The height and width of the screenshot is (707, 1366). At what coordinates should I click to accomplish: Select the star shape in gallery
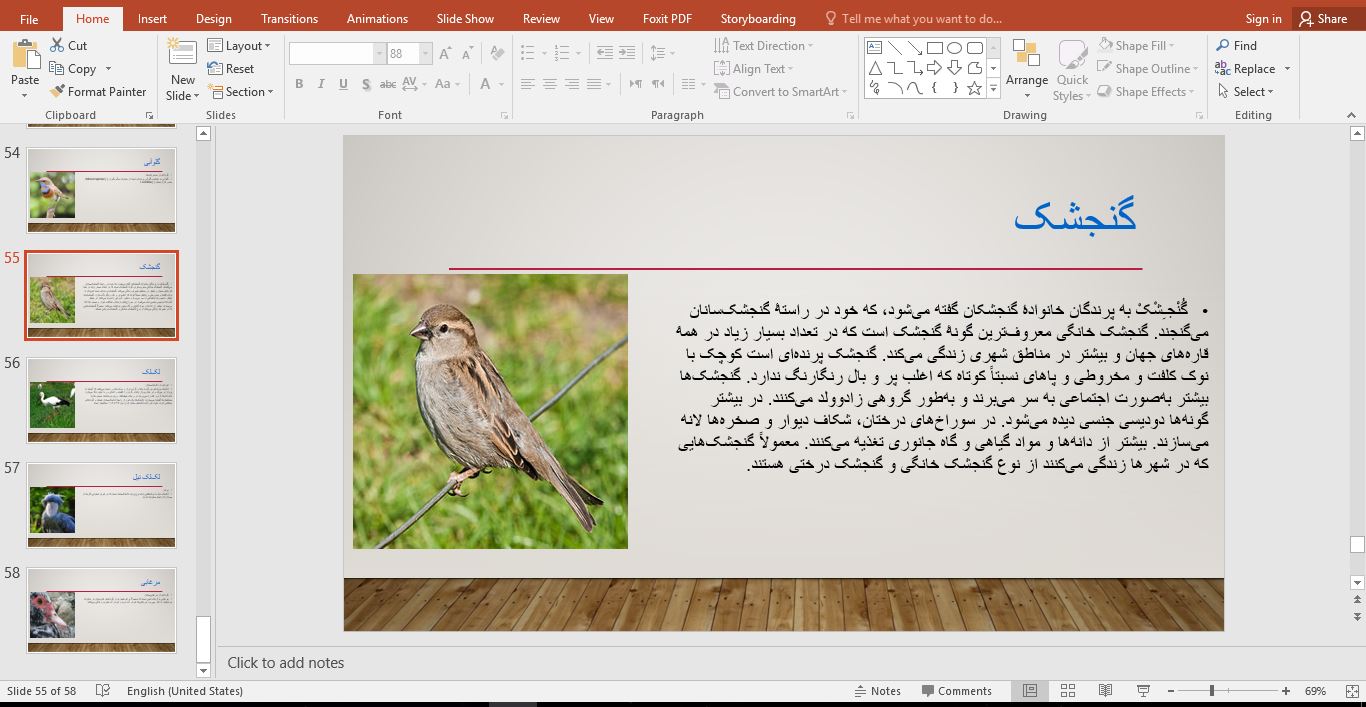coord(974,89)
